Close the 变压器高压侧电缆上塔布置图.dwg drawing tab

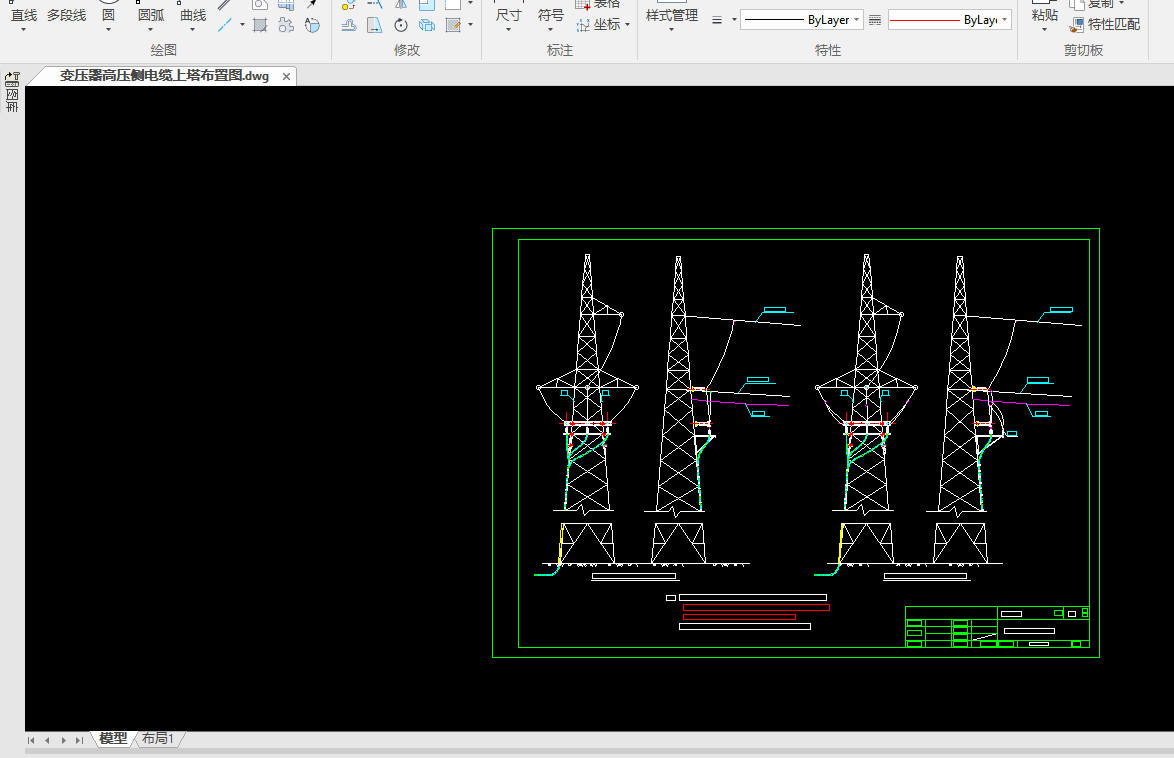coord(286,76)
